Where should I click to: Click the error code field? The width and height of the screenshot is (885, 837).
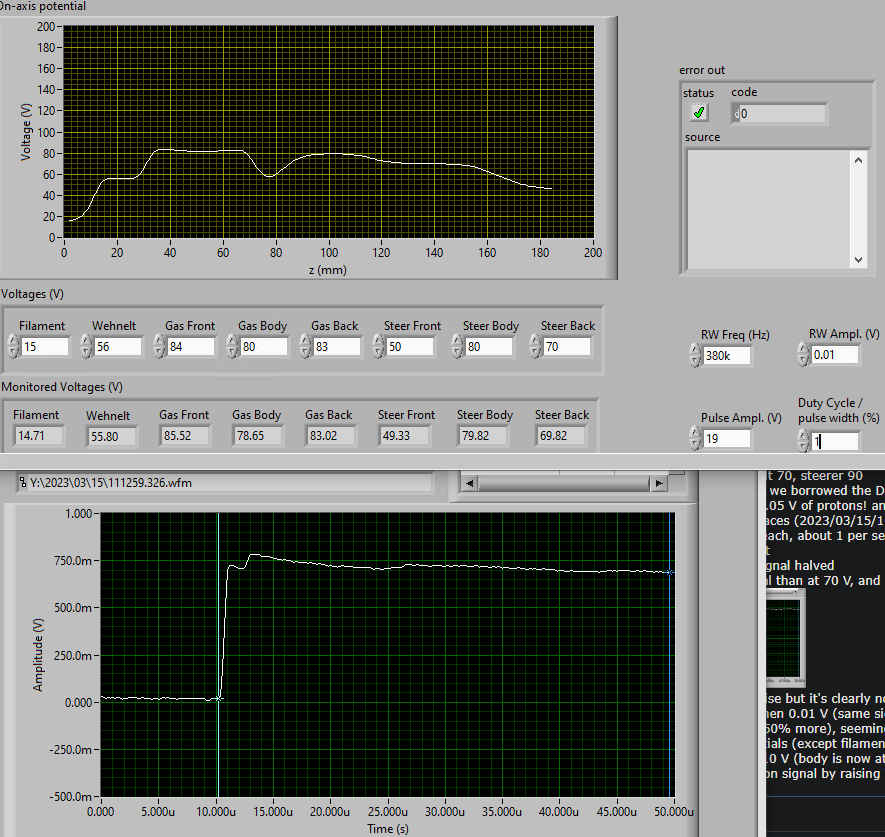coord(782,114)
